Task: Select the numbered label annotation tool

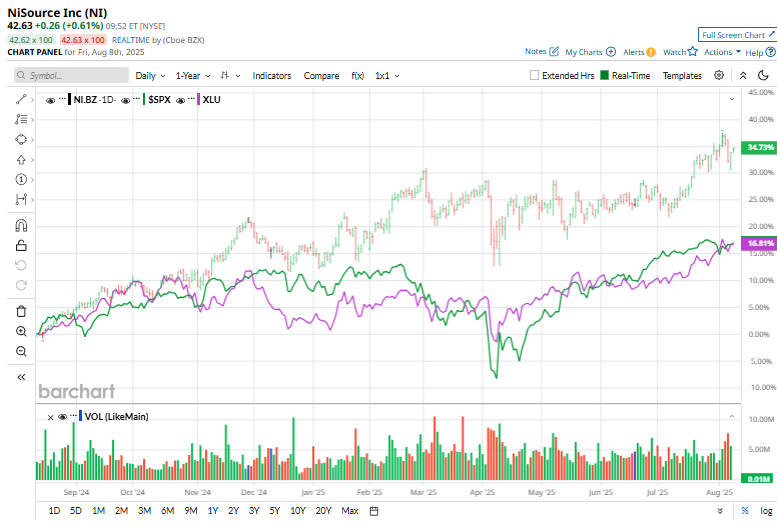Action: point(21,179)
